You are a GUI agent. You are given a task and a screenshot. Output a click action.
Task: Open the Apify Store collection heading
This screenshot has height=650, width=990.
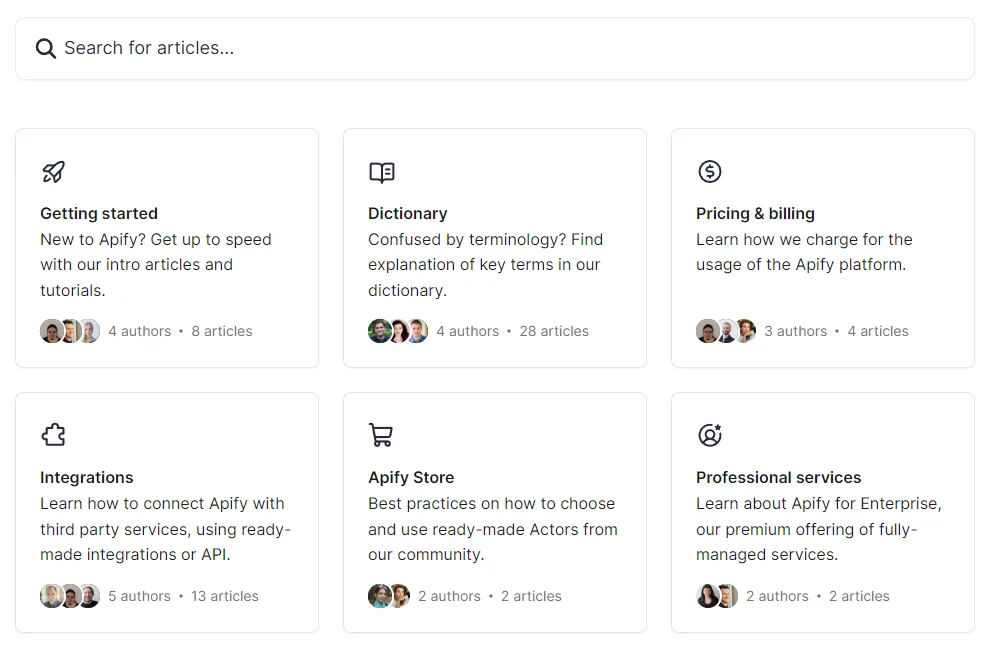tap(411, 477)
